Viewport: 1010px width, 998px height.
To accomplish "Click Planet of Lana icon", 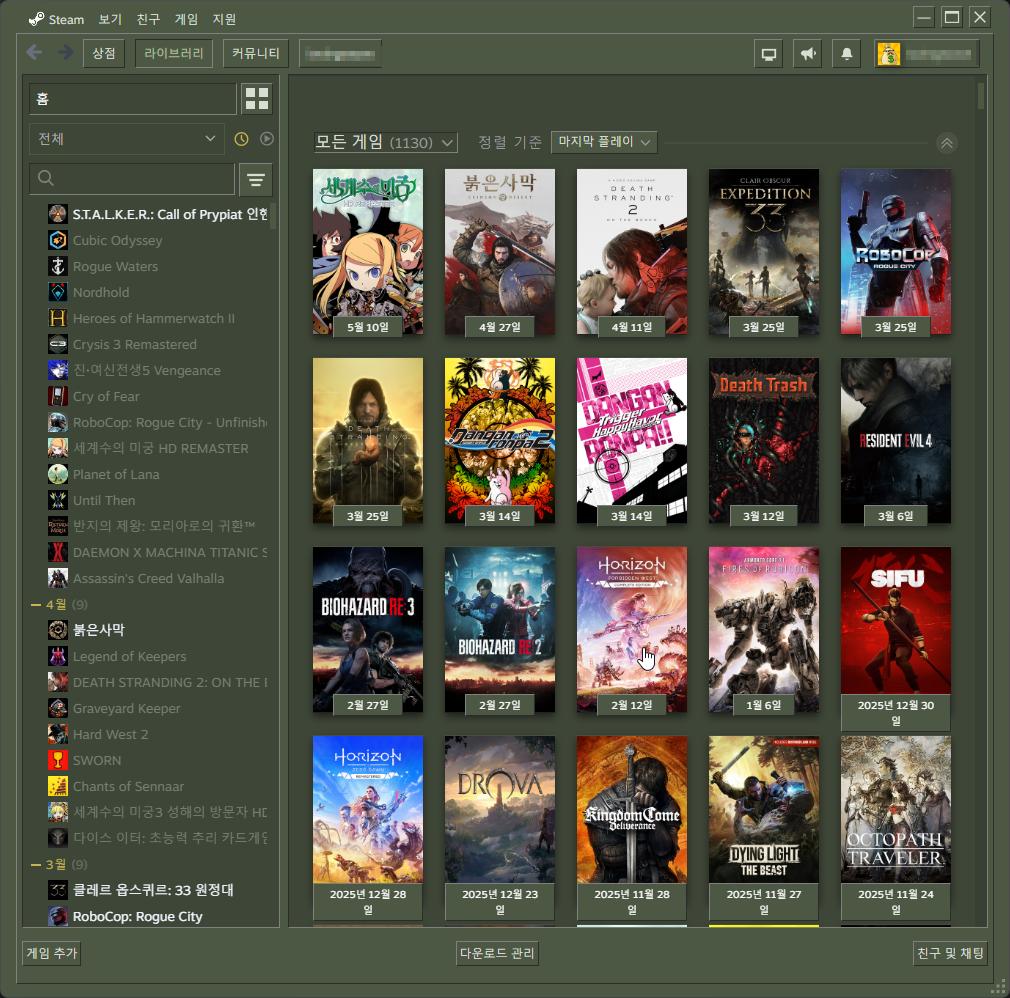I will coord(58,474).
